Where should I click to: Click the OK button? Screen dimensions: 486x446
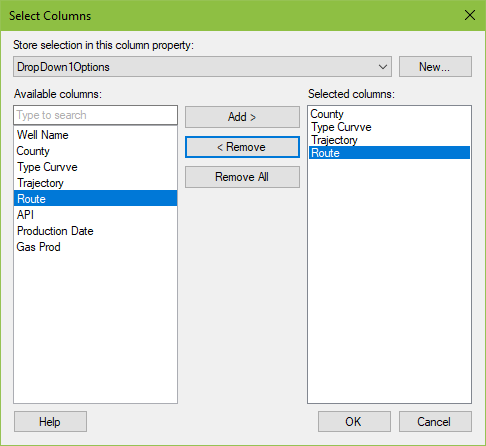pyautogui.click(x=354, y=422)
